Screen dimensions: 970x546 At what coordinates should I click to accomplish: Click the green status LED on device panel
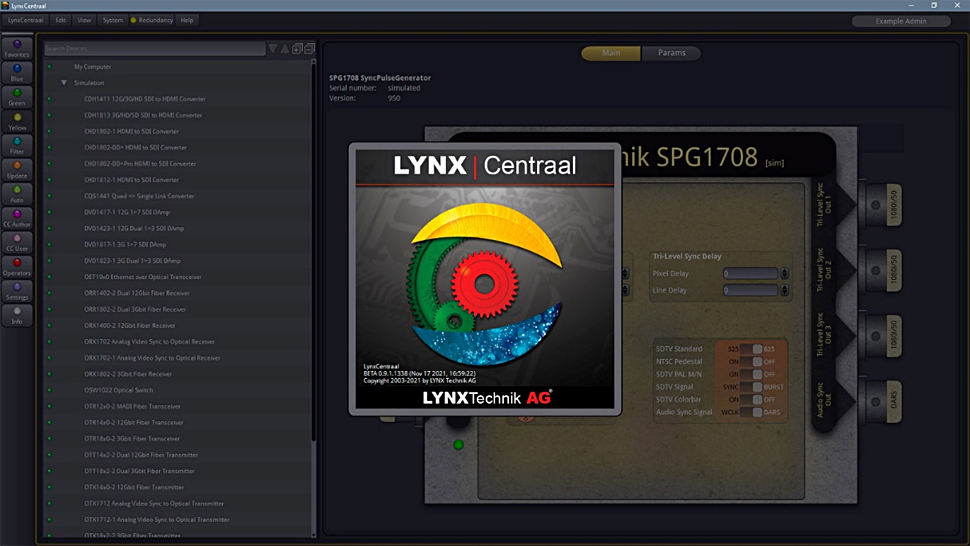[x=458, y=445]
